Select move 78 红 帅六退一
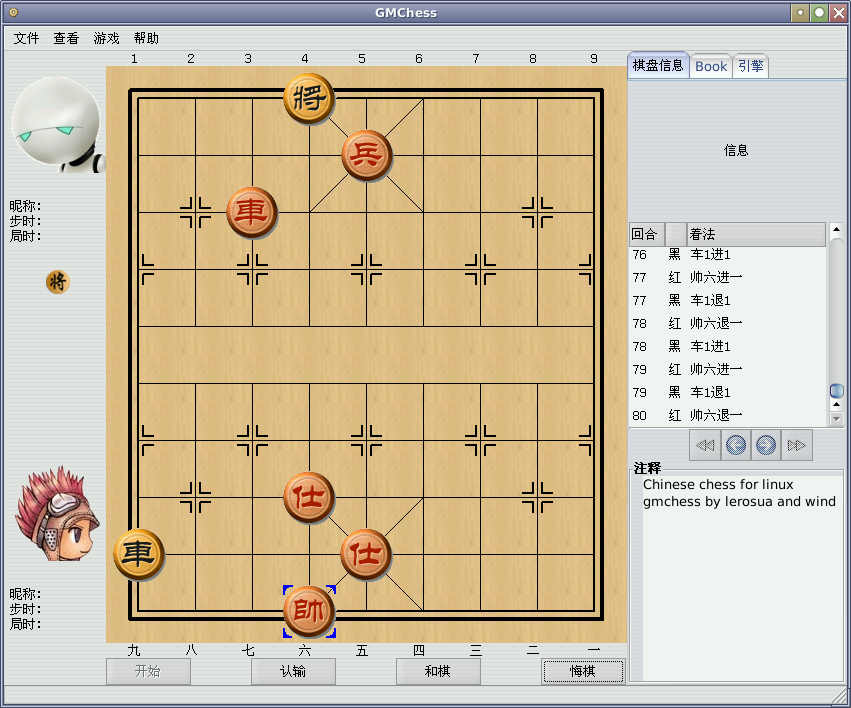The width and height of the screenshot is (851, 708). [727, 323]
